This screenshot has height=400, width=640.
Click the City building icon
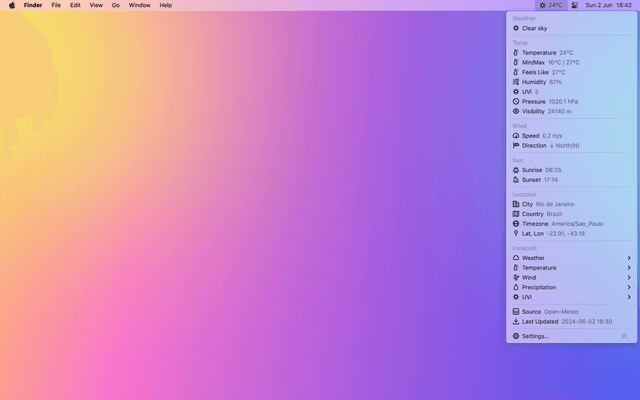(x=516, y=204)
